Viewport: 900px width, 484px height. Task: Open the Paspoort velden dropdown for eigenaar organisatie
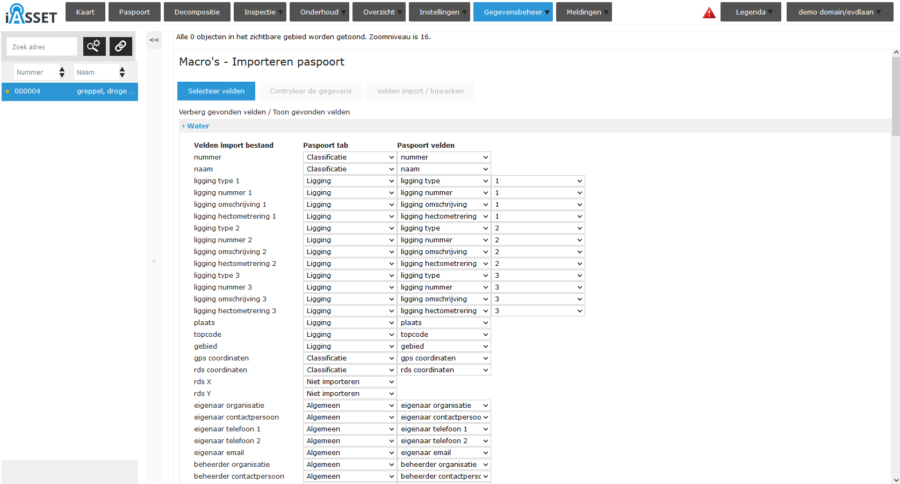tap(444, 405)
